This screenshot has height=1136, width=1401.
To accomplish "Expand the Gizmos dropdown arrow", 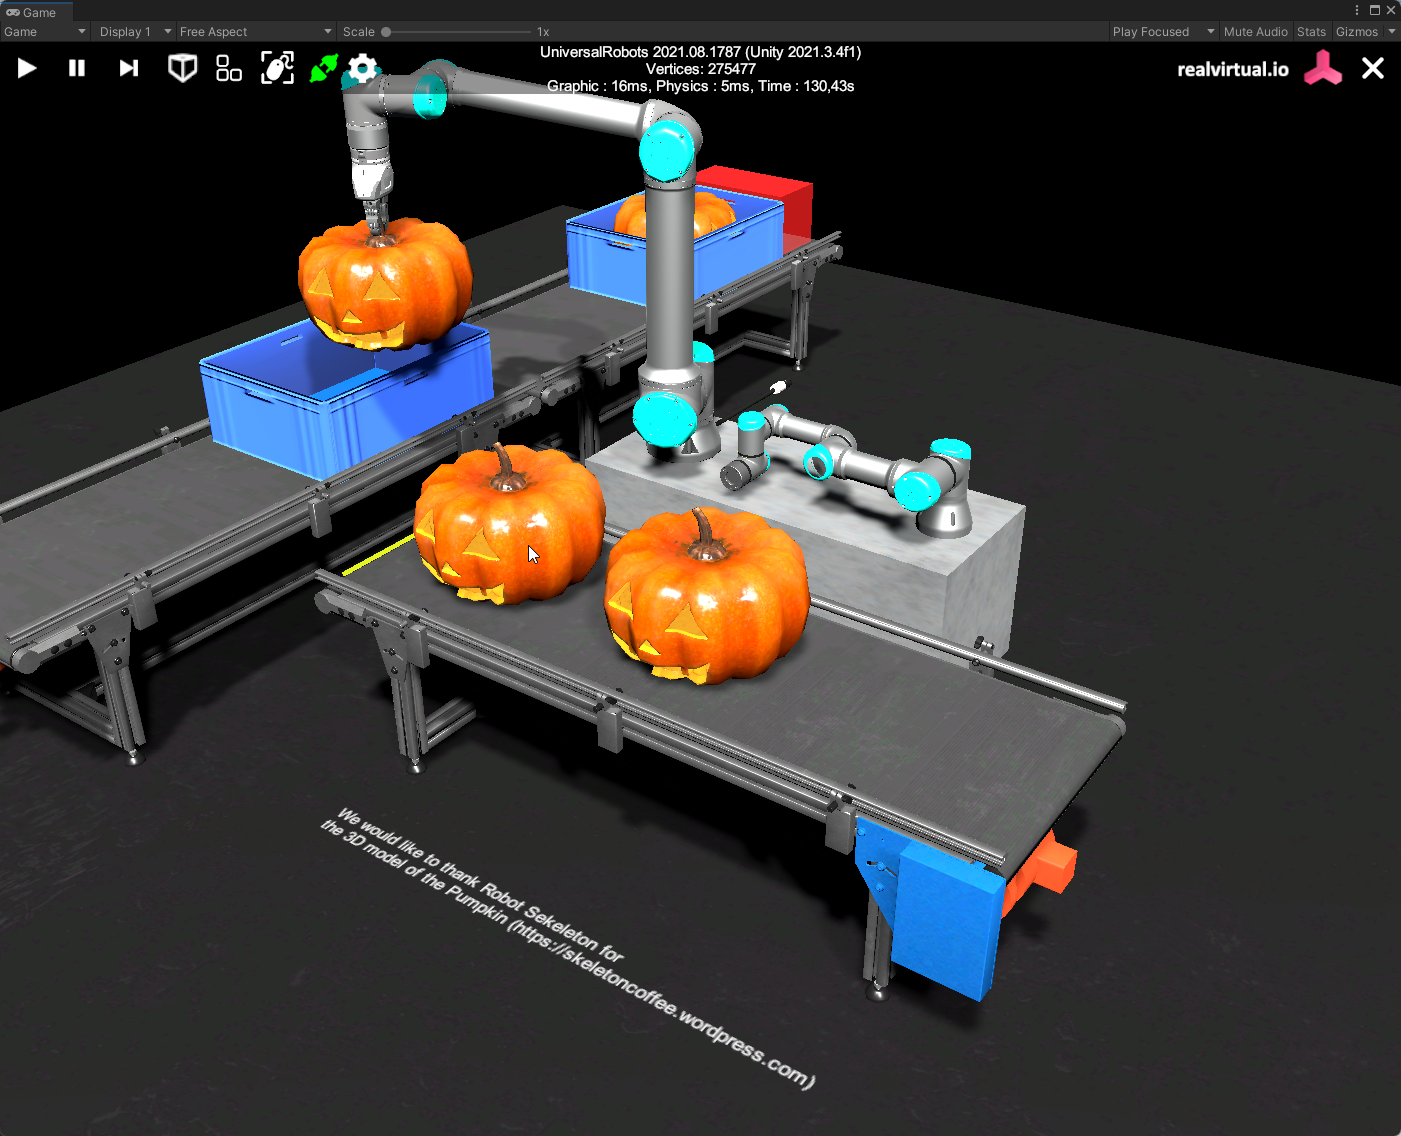I will (x=1392, y=32).
